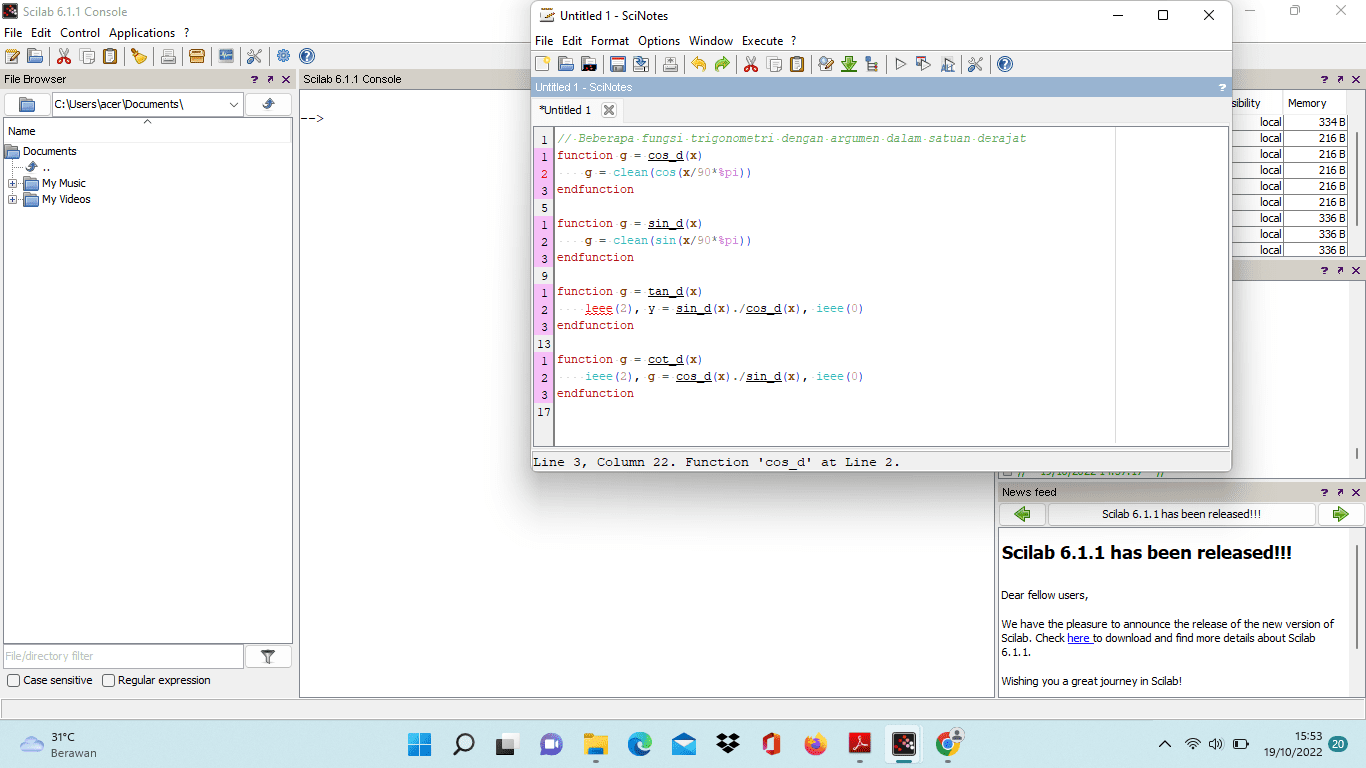Execute the script with the play icon
1366x768 pixels.
pyautogui.click(x=900, y=64)
